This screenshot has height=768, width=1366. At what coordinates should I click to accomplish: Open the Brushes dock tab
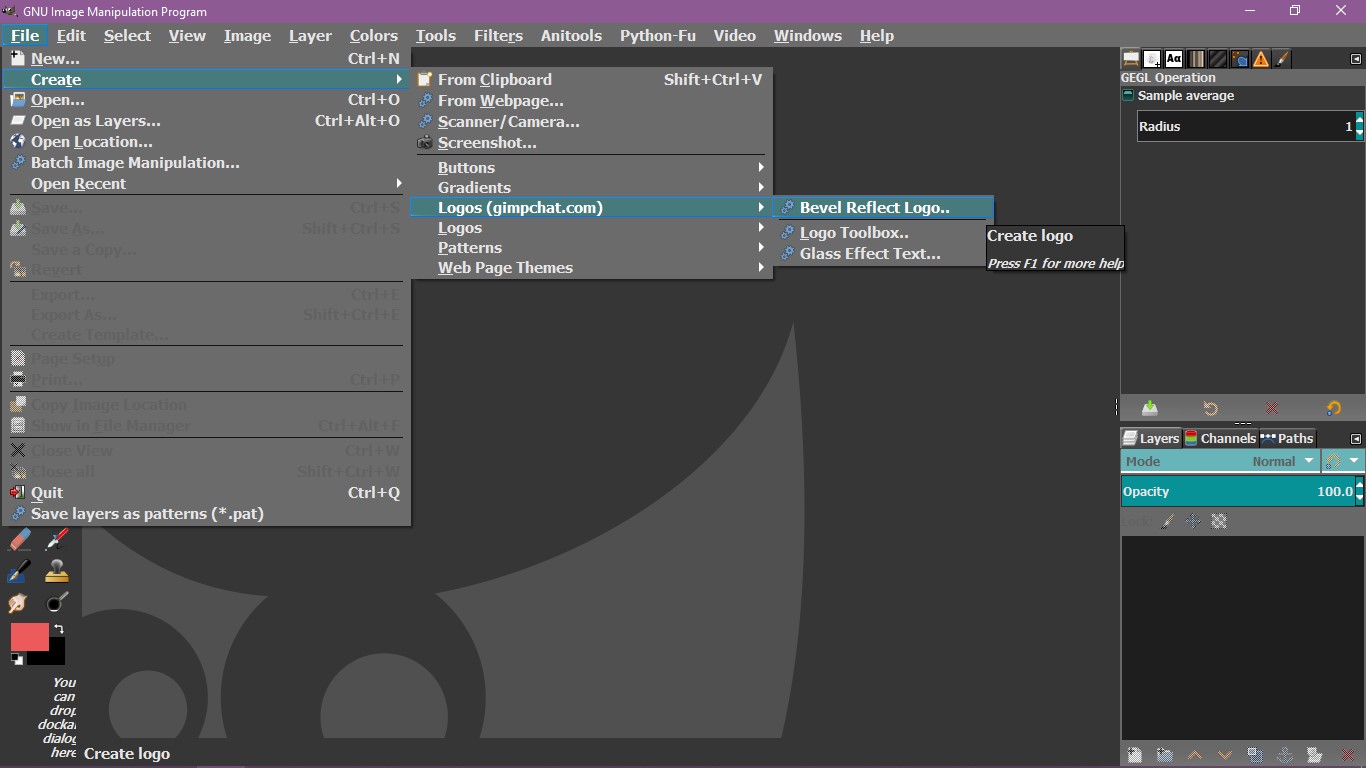pos(1282,59)
